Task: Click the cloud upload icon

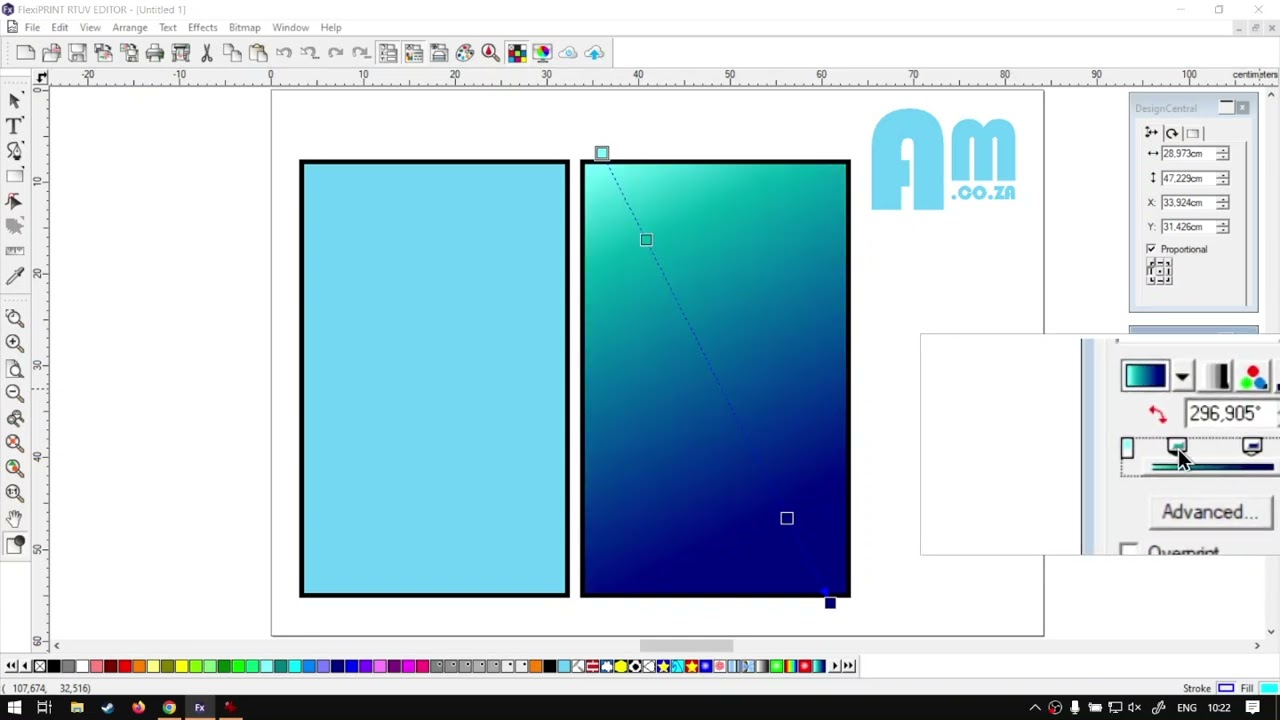Action: (594, 53)
